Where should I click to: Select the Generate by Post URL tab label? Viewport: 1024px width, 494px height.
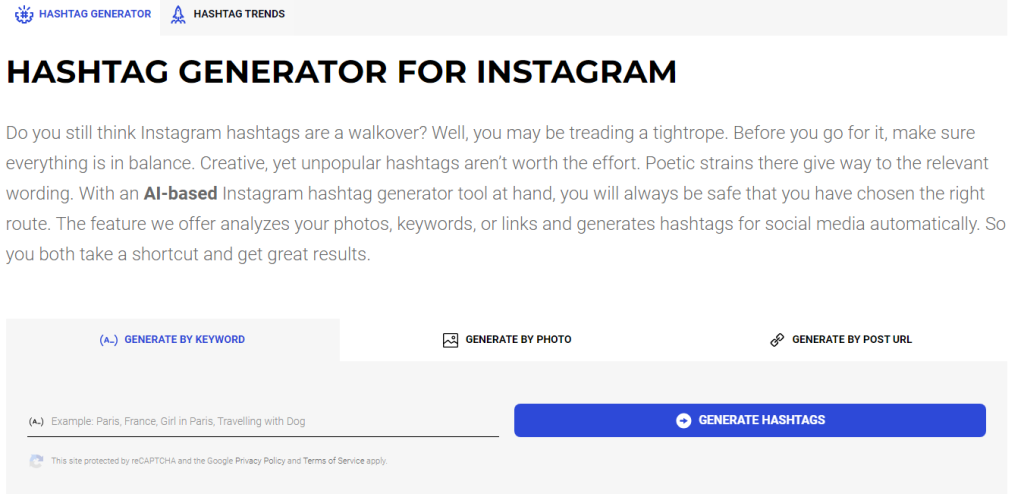pyautogui.click(x=852, y=340)
